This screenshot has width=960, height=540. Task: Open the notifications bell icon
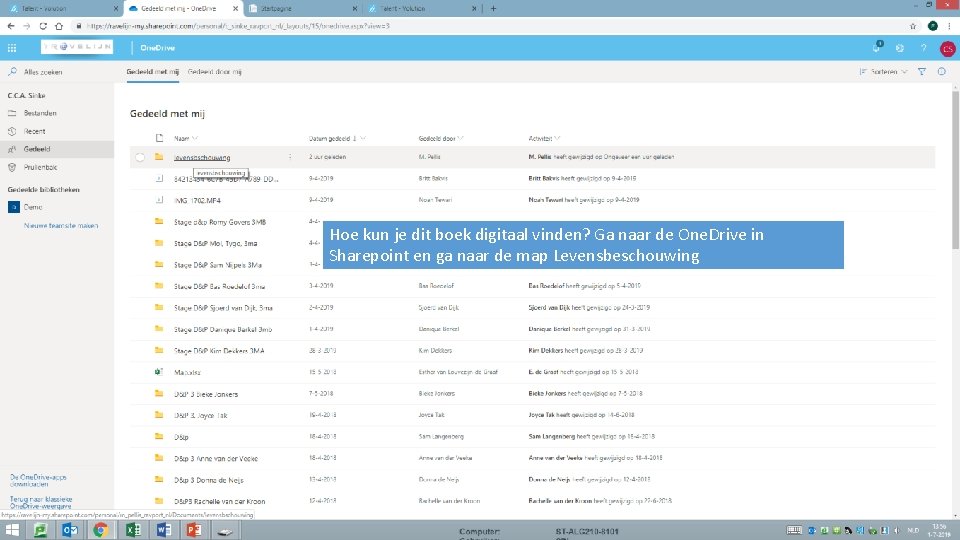click(877, 48)
